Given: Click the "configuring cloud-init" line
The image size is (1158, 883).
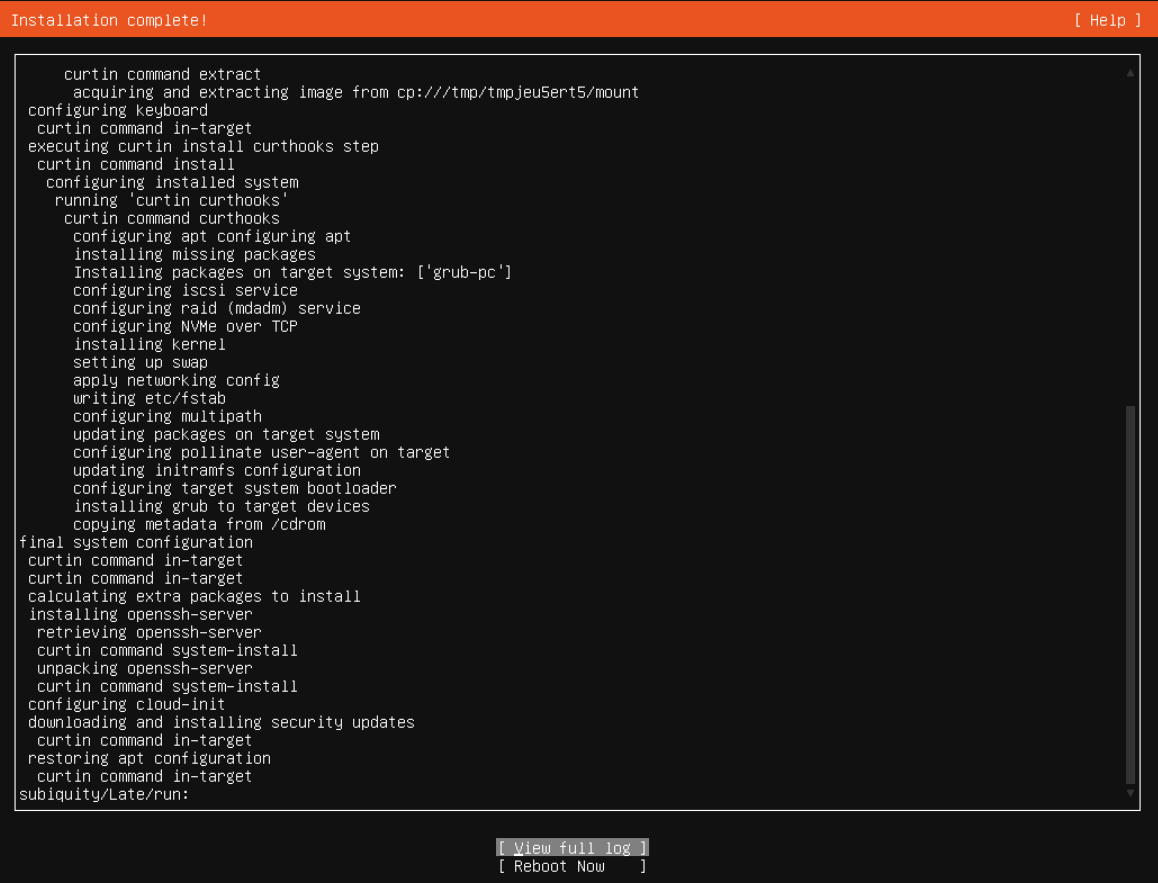Looking at the screenshot, I should pyautogui.click(x=126, y=704).
